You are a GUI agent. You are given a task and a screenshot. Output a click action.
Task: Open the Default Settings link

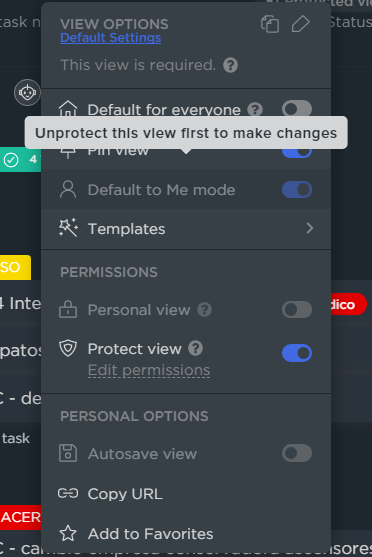pyautogui.click(x=110, y=38)
